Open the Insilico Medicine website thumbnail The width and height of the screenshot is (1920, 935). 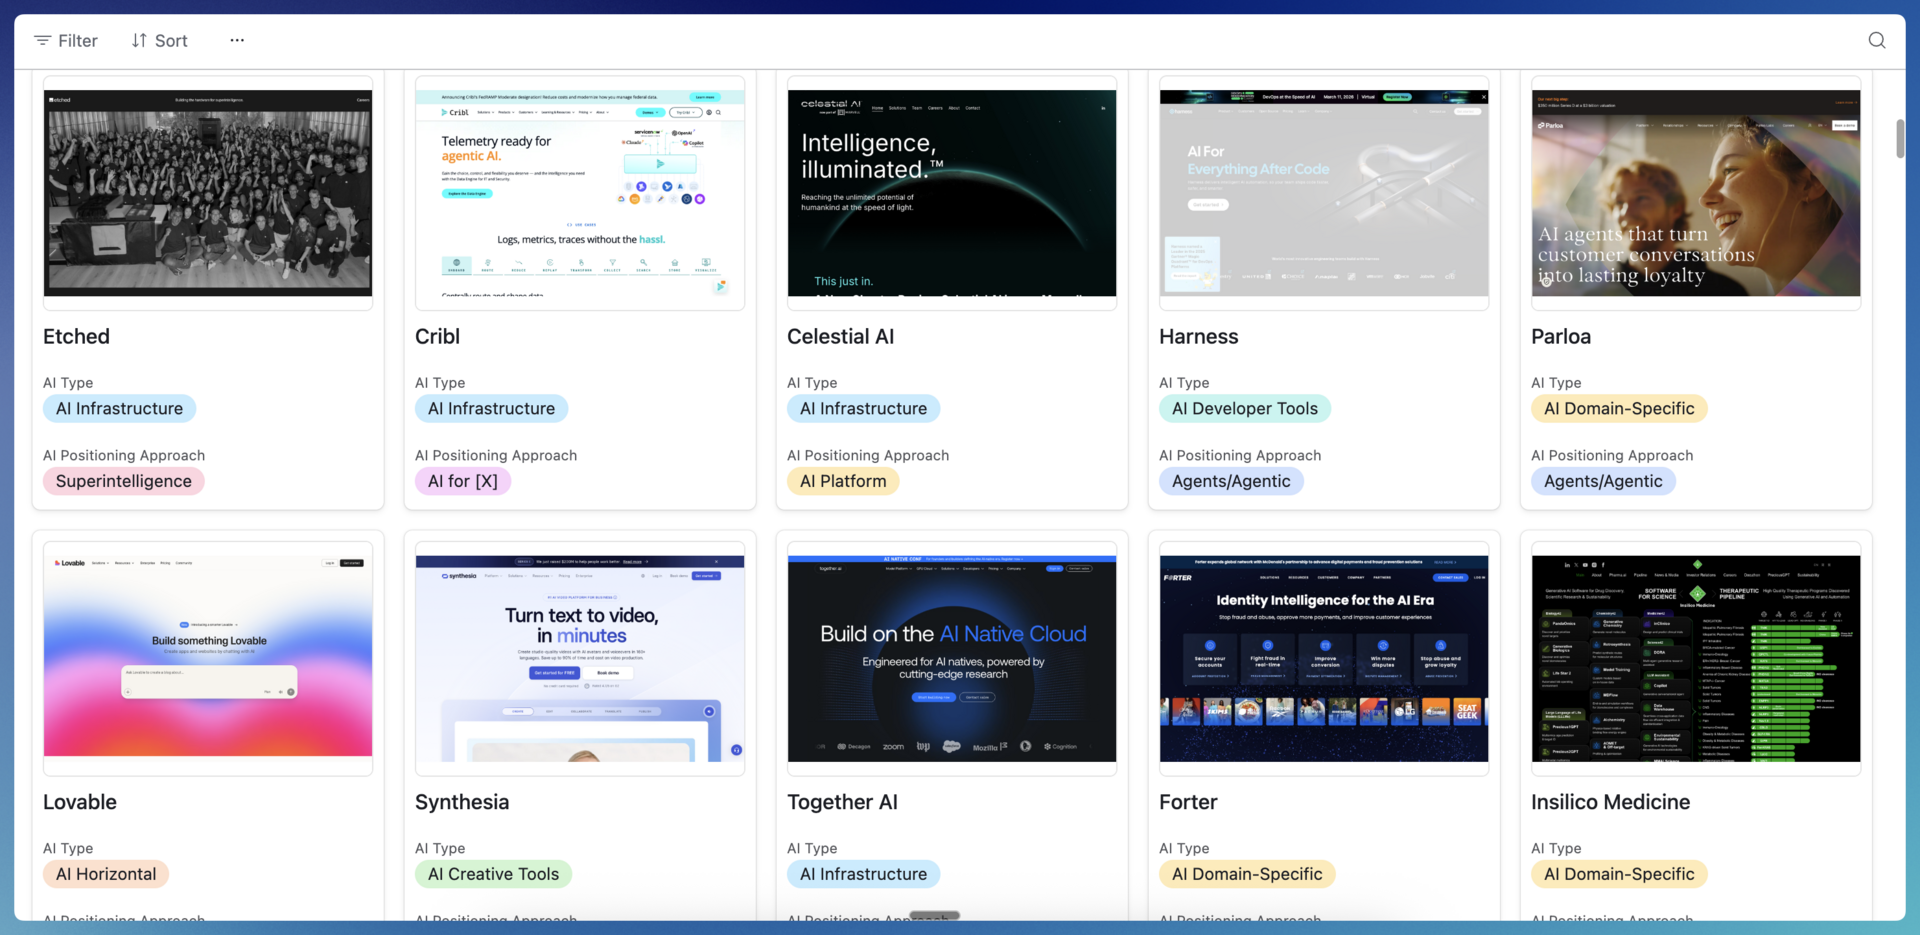click(1696, 658)
